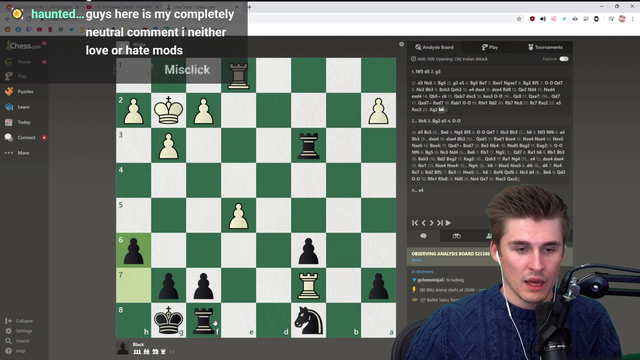Open the Learn section in the sidebar
This screenshot has width=640, height=360.
(x=17, y=107)
